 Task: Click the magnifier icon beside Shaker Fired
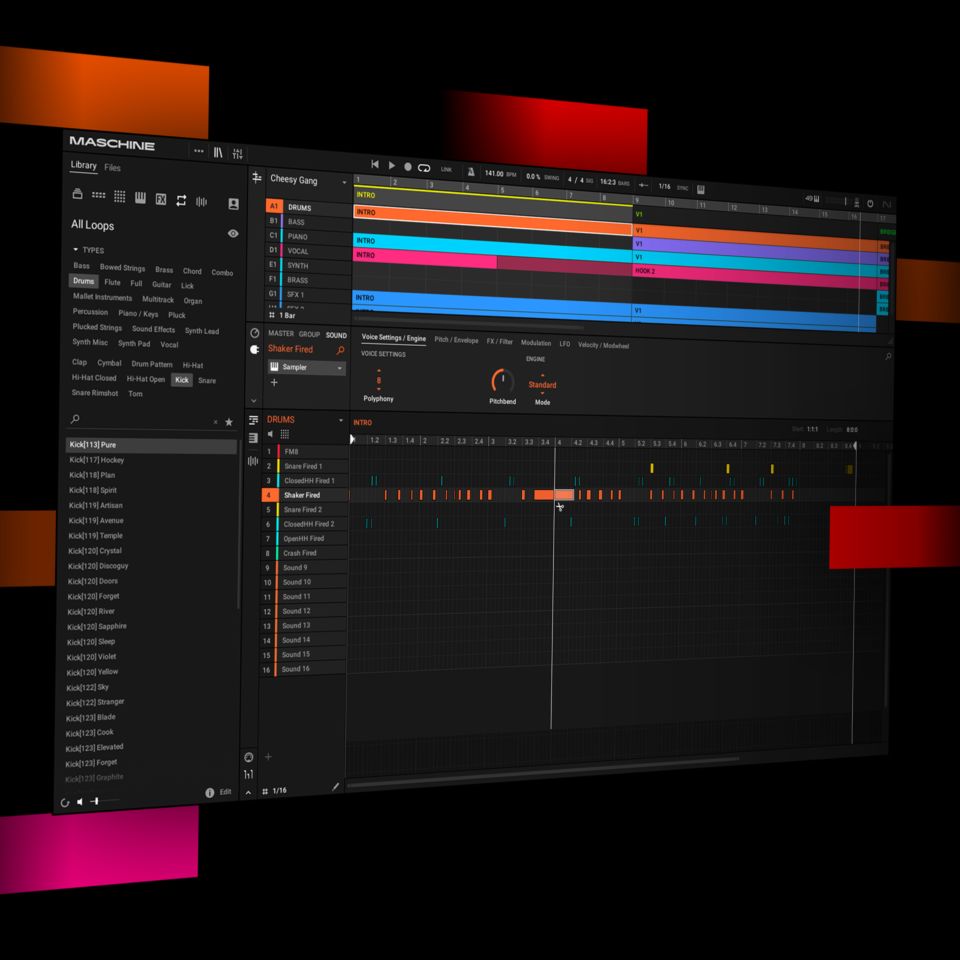[340, 350]
